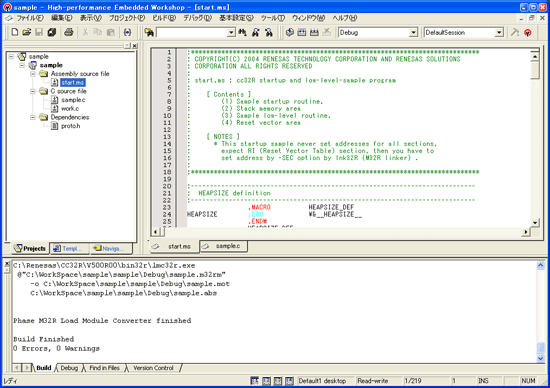Click the Print toolbar icon

coord(69,32)
